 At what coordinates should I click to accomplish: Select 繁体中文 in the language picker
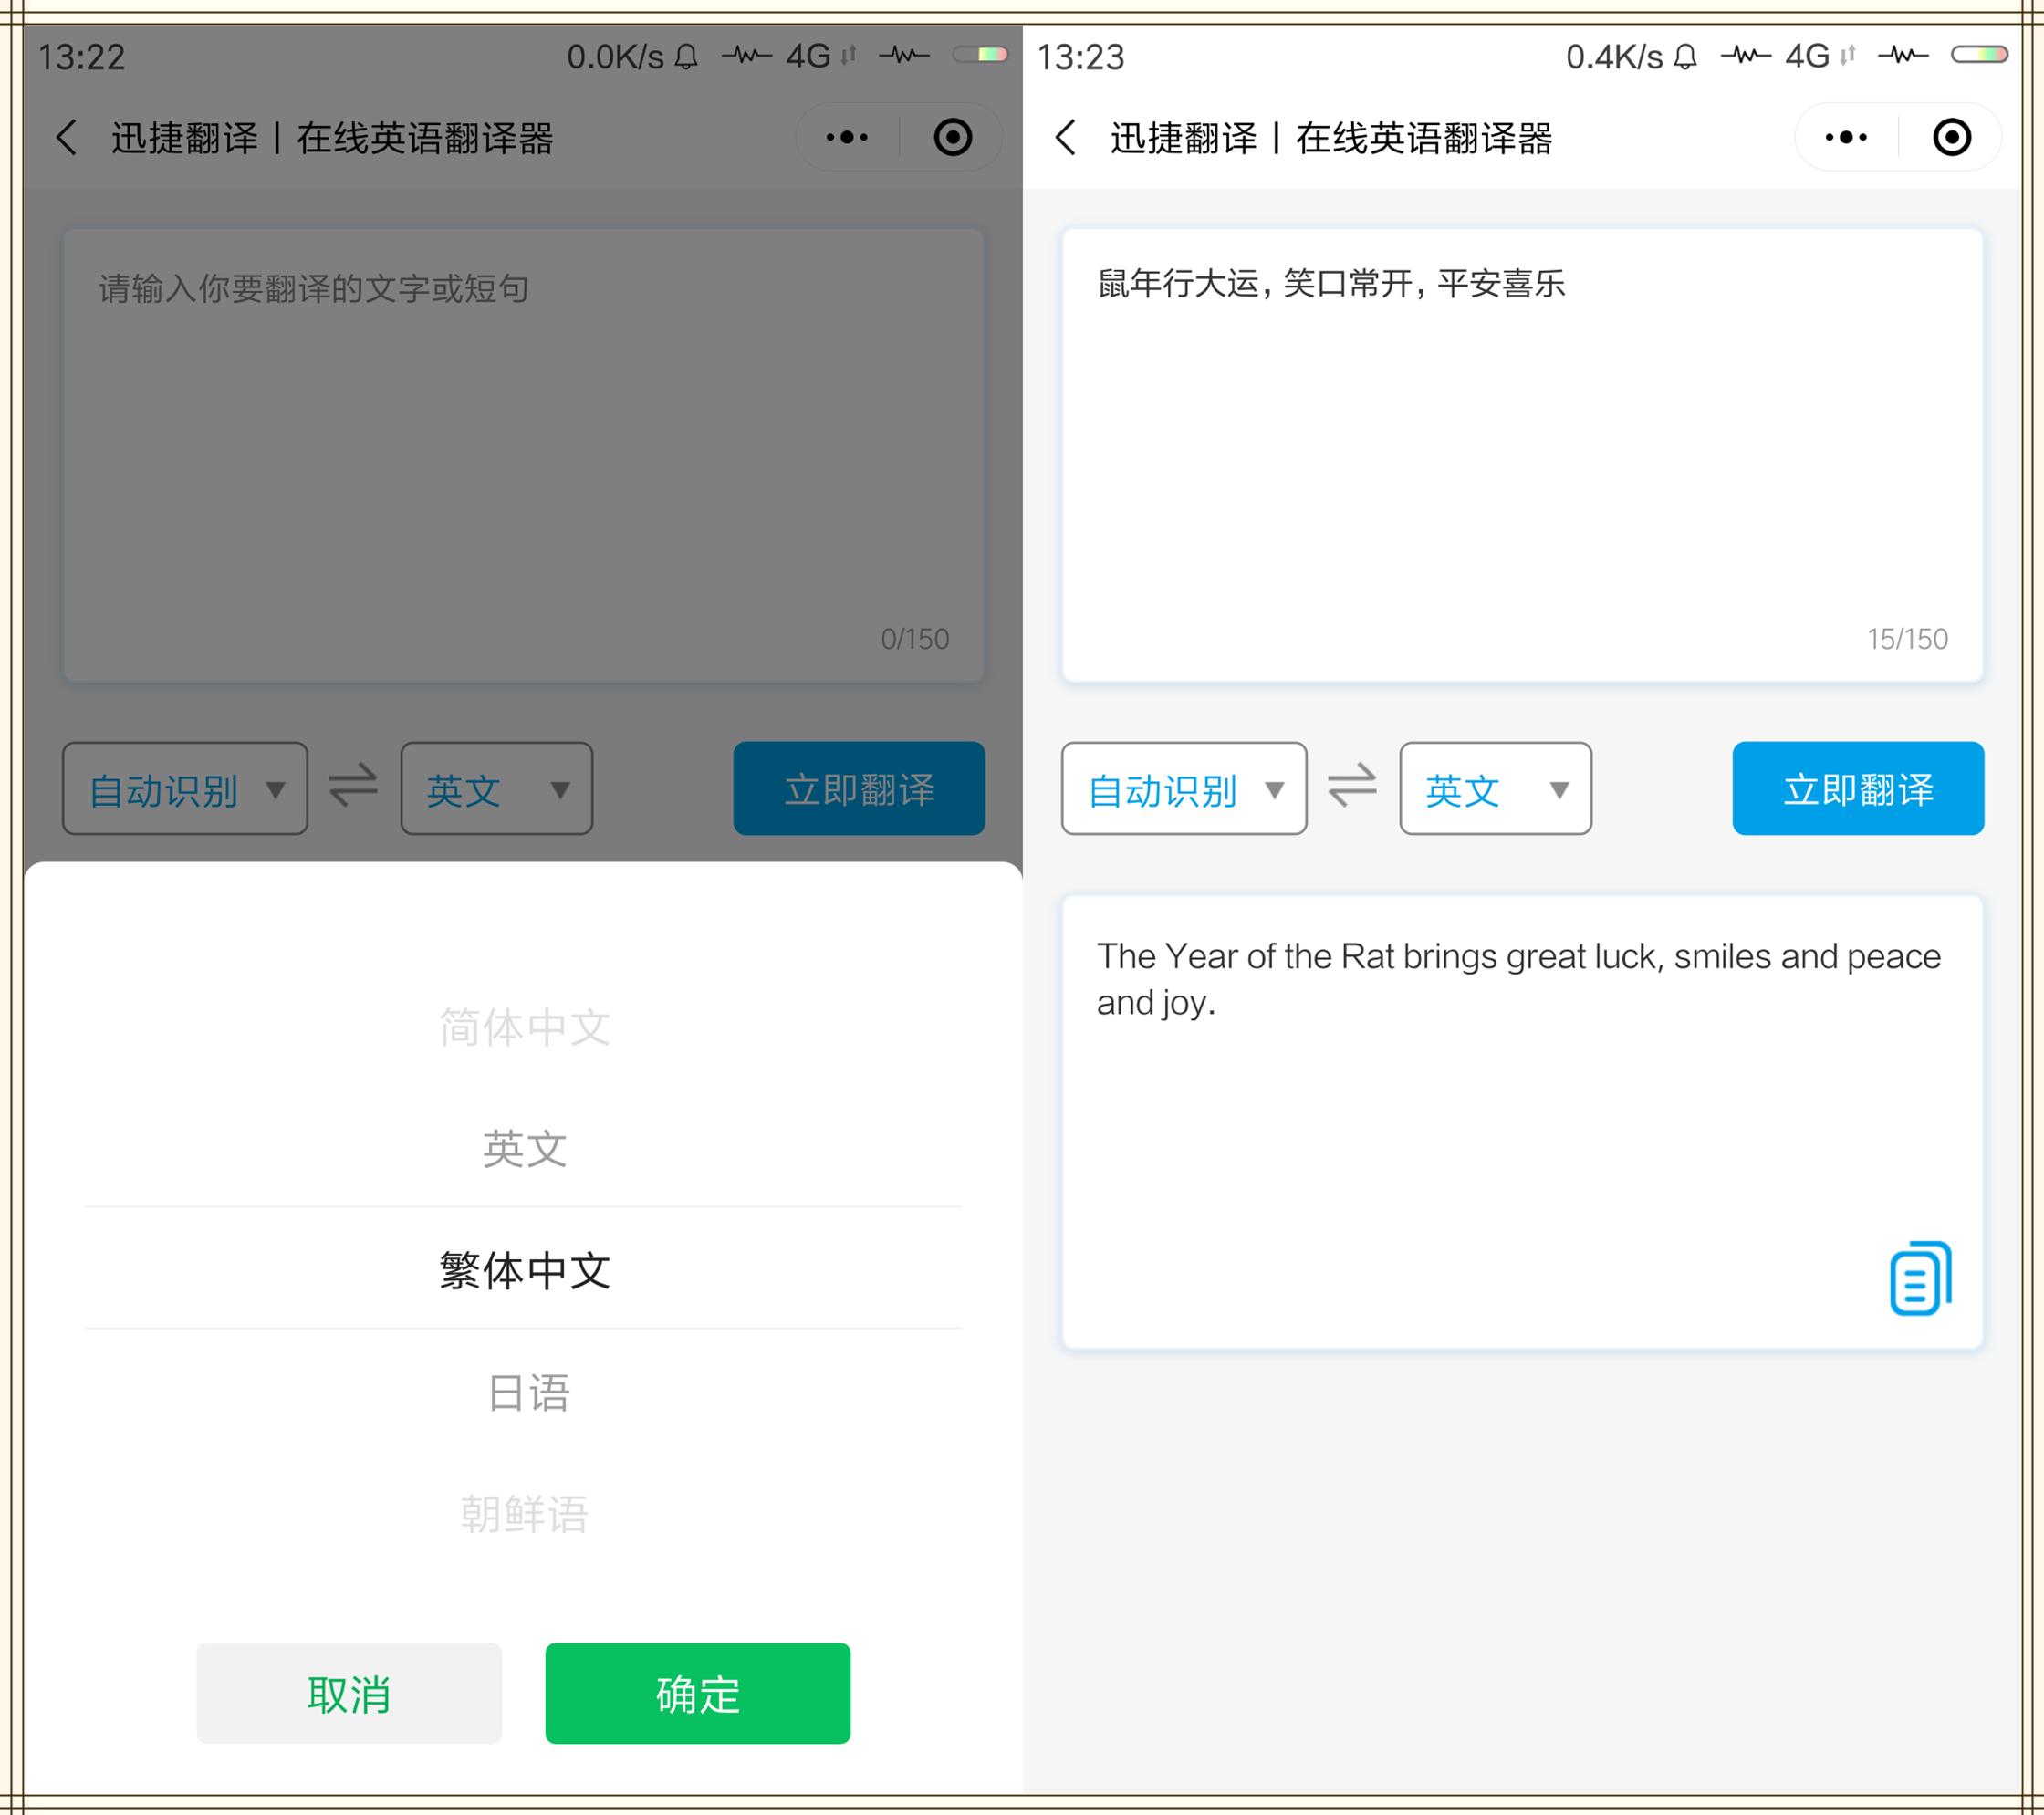[524, 1271]
